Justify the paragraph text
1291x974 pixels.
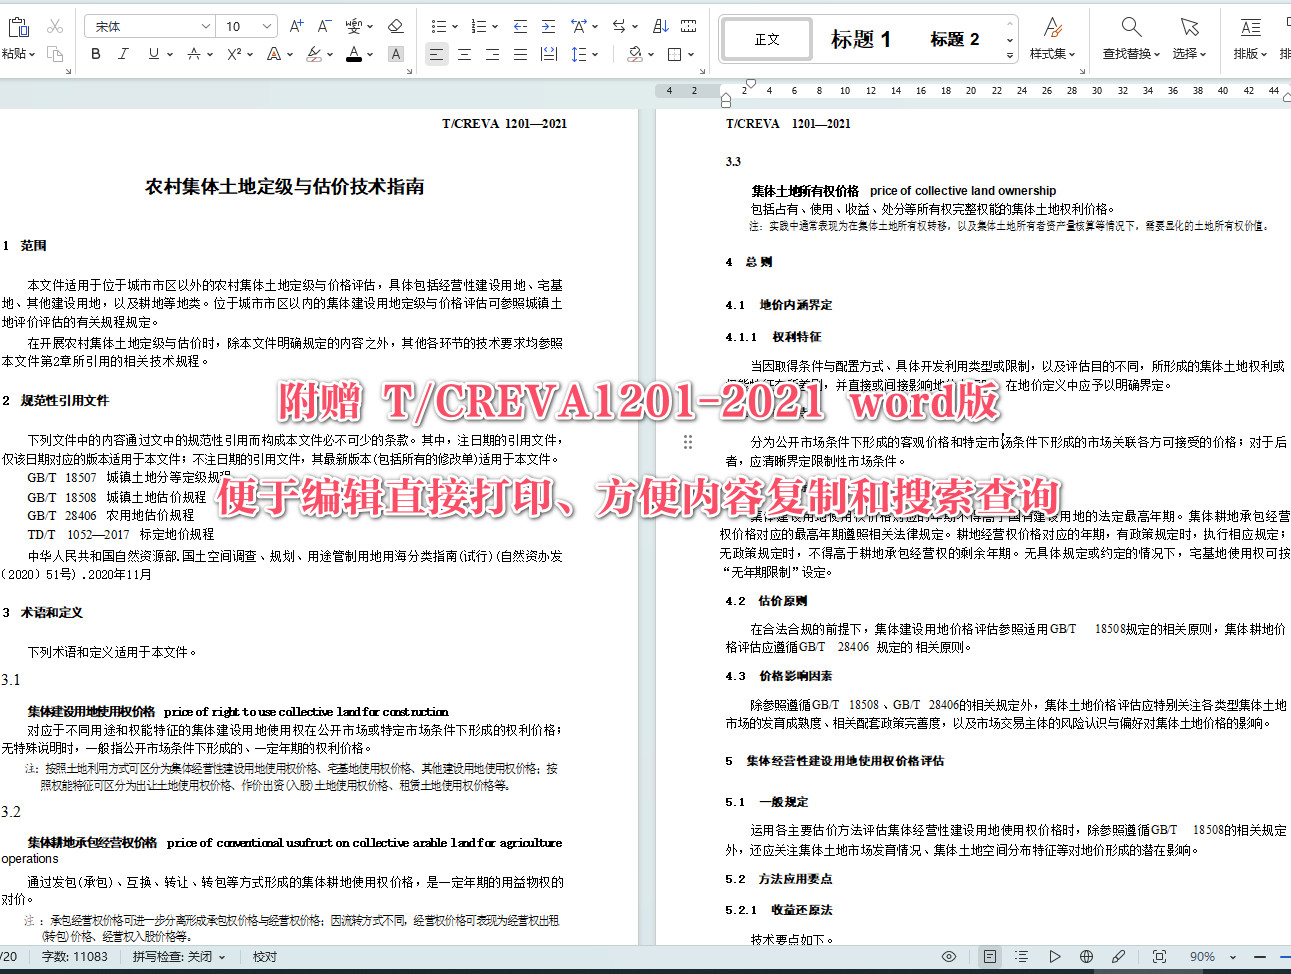click(x=520, y=54)
